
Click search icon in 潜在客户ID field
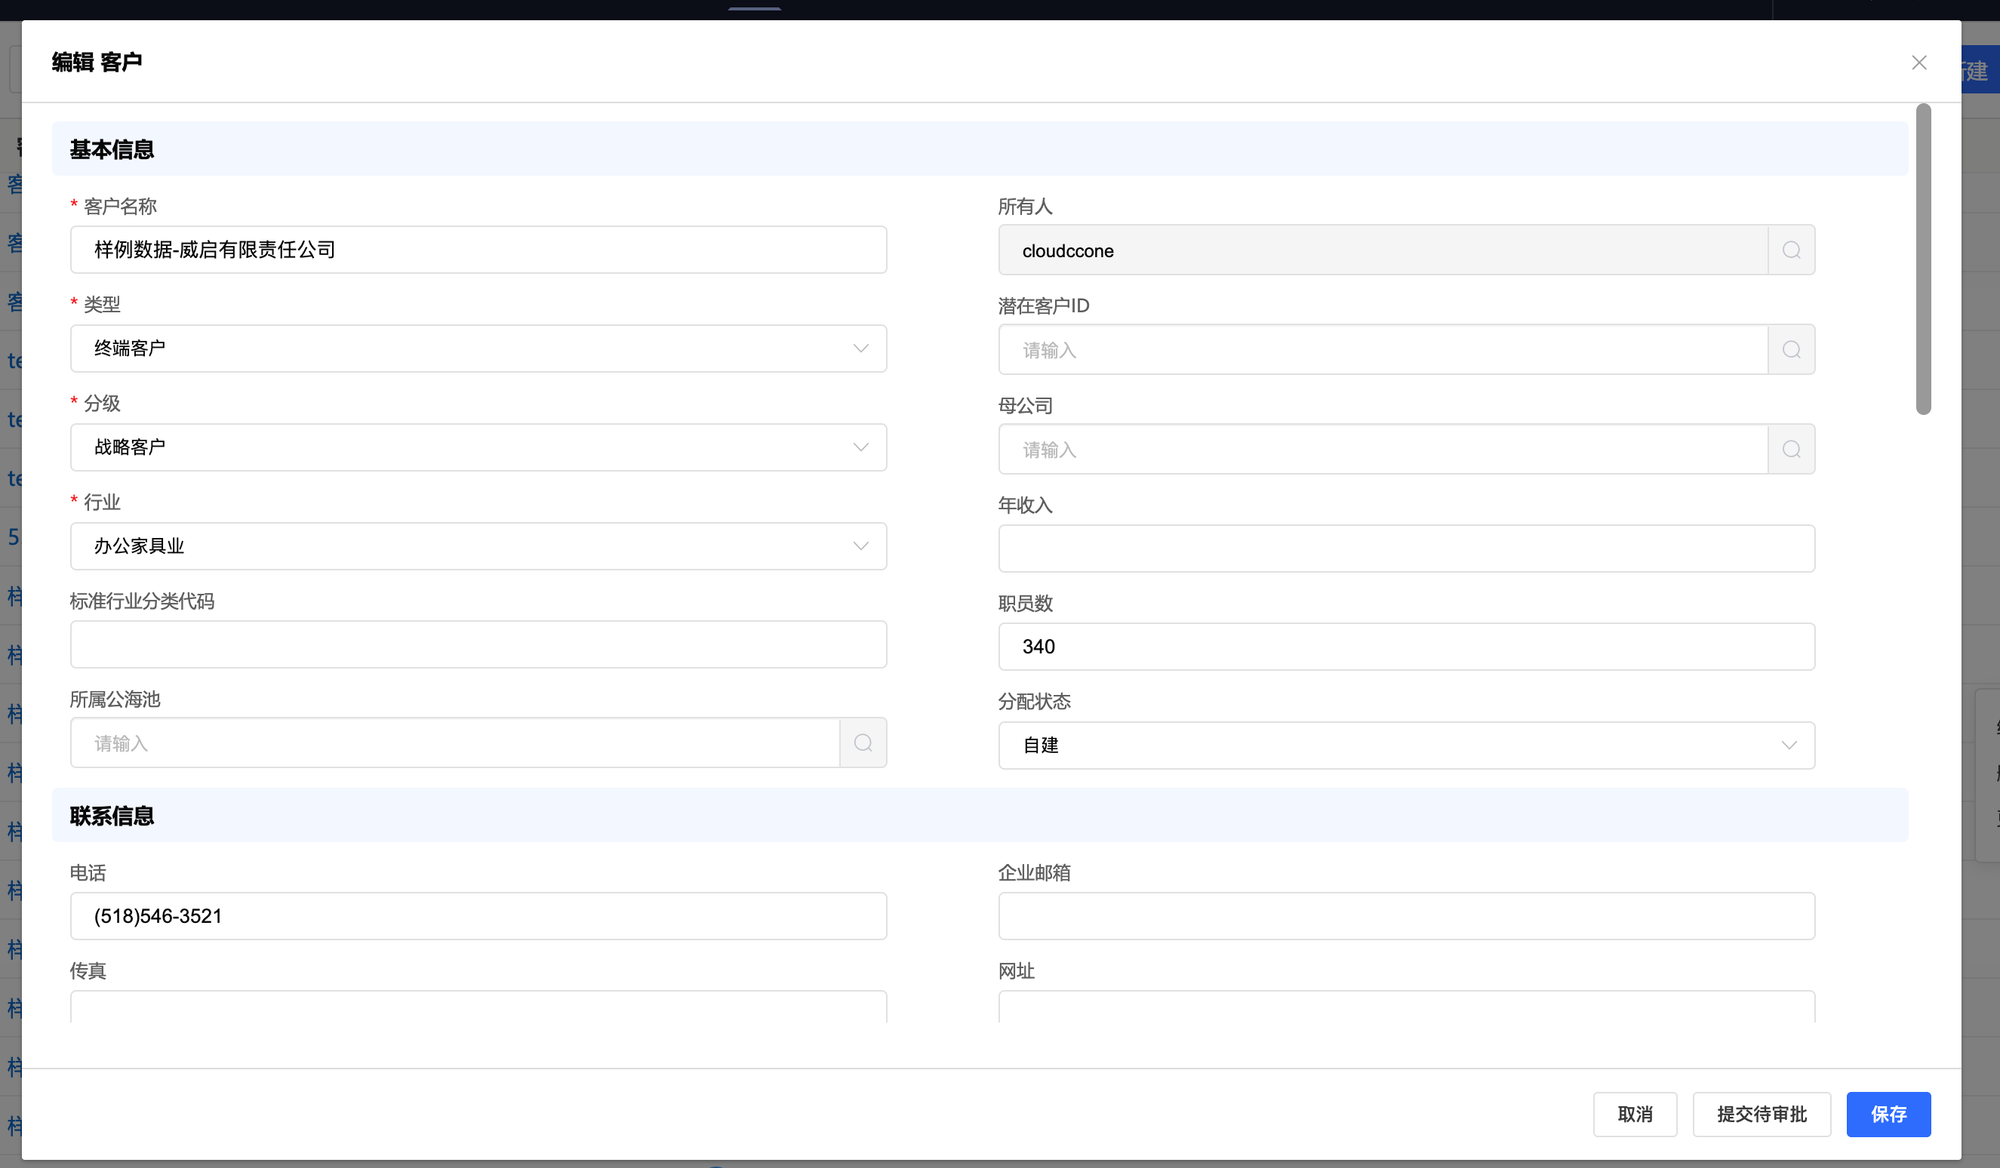point(1791,350)
